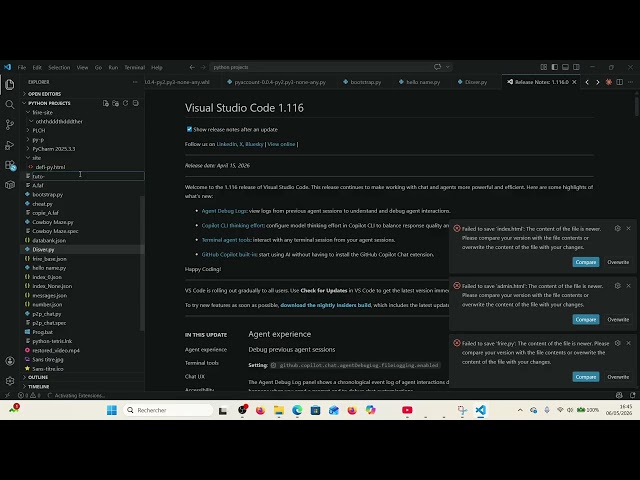Open notifications bell in status bar
The height and width of the screenshot is (480, 640).
632,395
